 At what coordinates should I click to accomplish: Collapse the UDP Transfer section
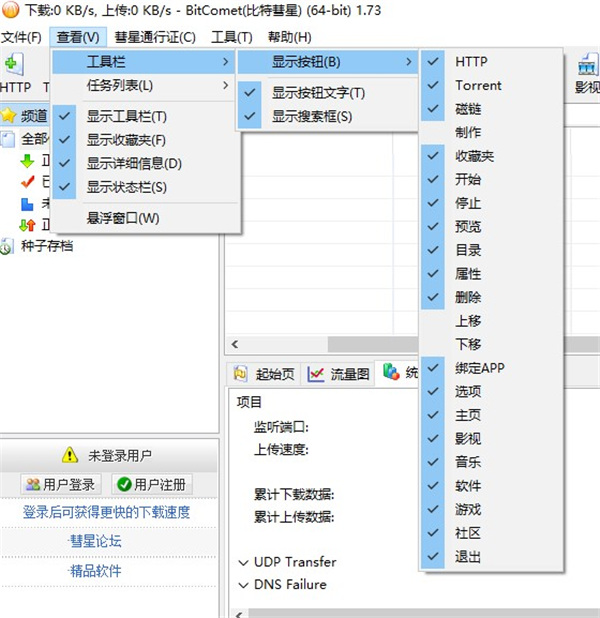pos(244,562)
